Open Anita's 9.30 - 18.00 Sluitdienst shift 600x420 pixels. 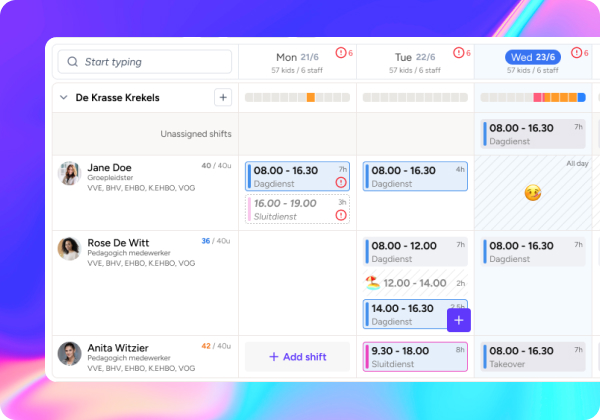coord(415,357)
